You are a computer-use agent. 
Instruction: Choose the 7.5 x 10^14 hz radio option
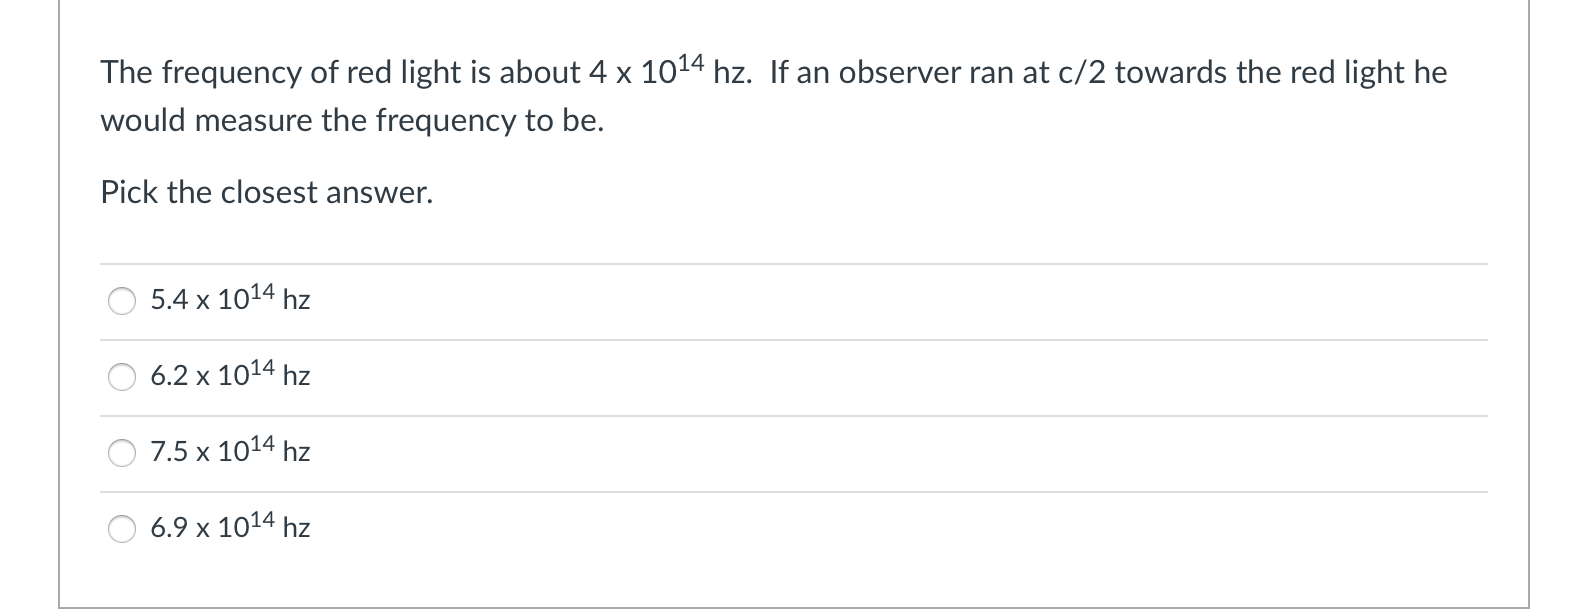[122, 452]
